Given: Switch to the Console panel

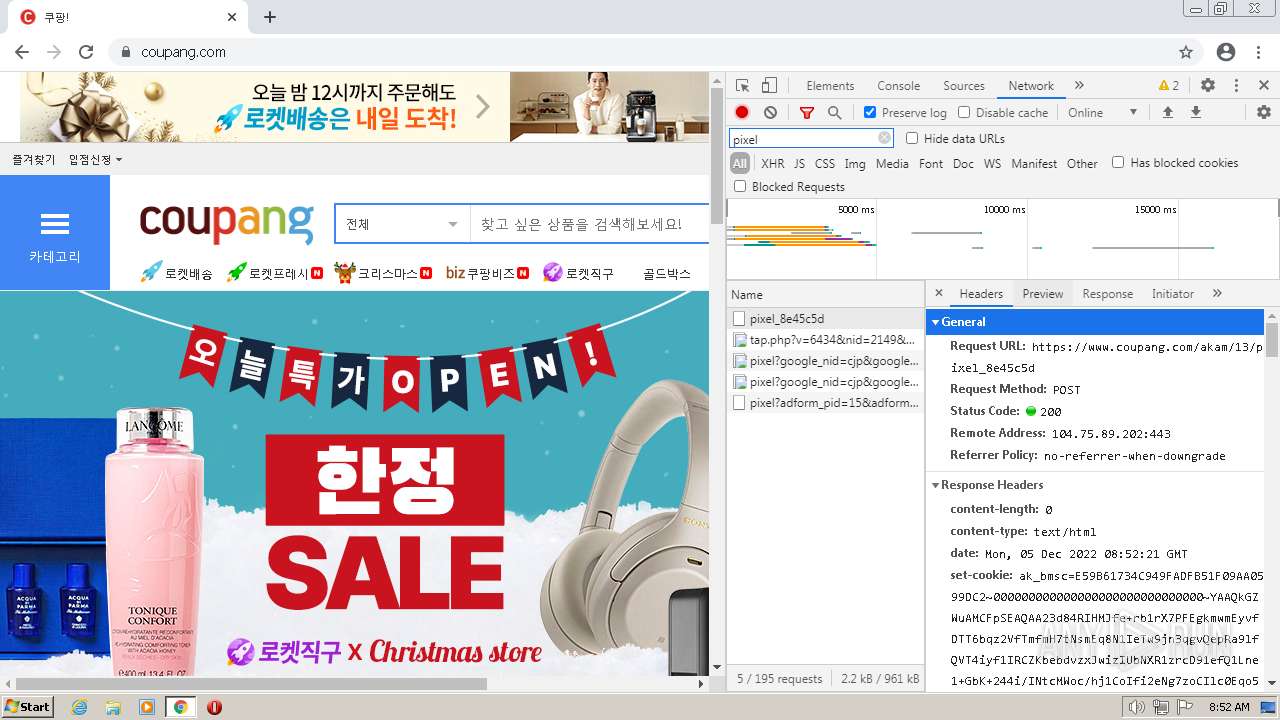Looking at the screenshot, I should 898,86.
